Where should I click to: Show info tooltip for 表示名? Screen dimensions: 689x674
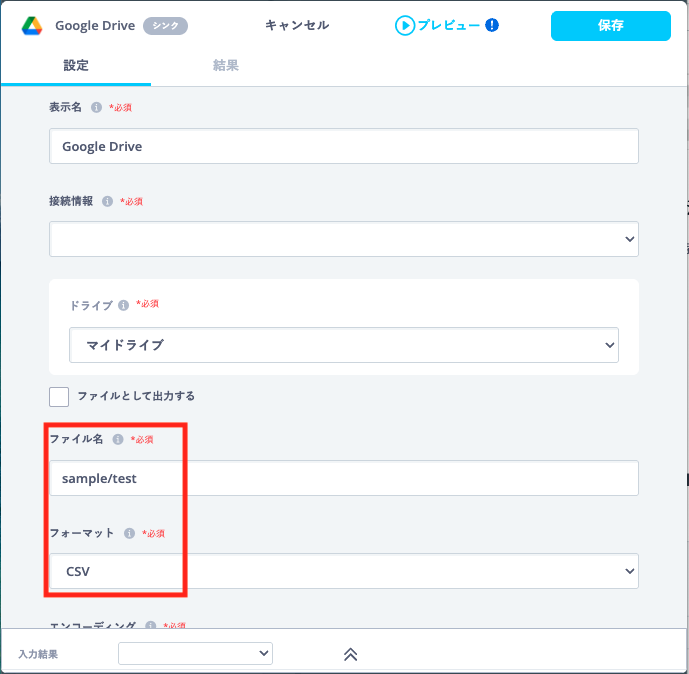pyautogui.click(x=96, y=107)
